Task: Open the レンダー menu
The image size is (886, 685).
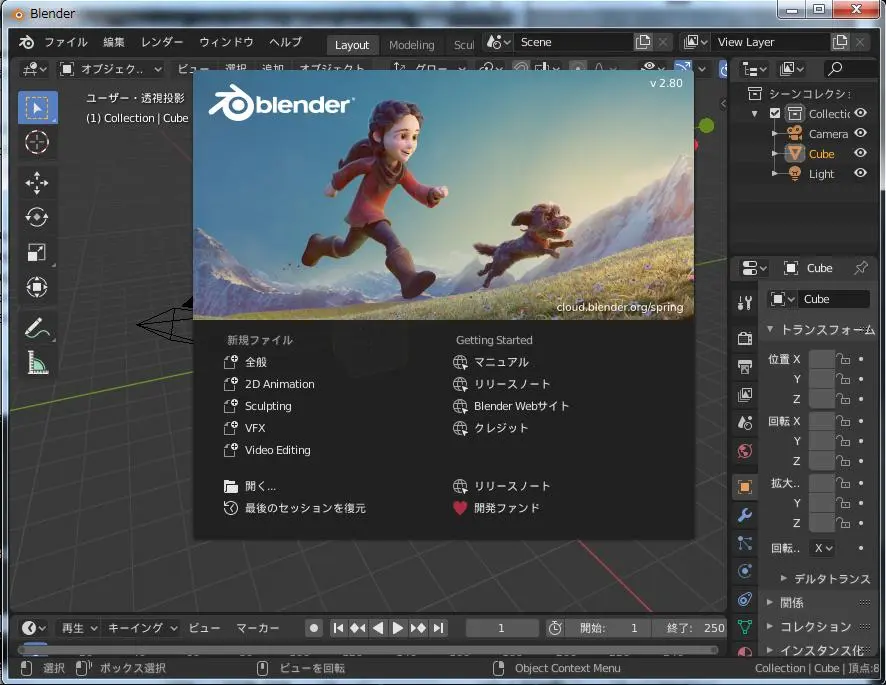Action: point(162,42)
